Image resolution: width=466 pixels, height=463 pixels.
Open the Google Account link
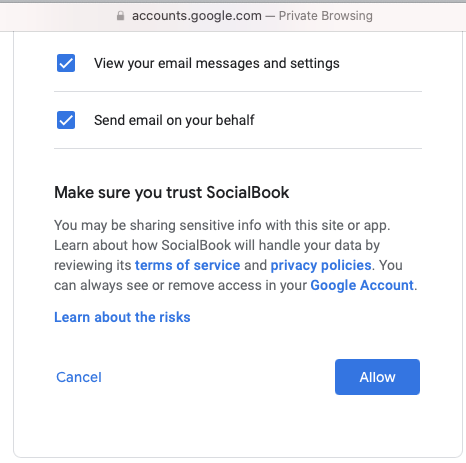(x=362, y=285)
